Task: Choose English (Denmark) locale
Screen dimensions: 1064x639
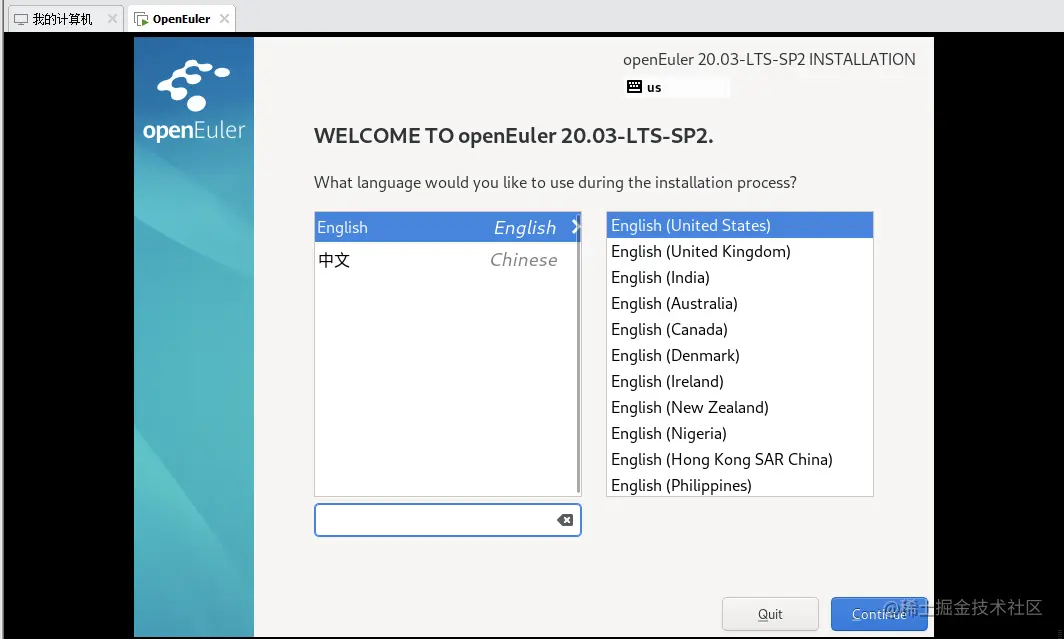Action: [740, 355]
